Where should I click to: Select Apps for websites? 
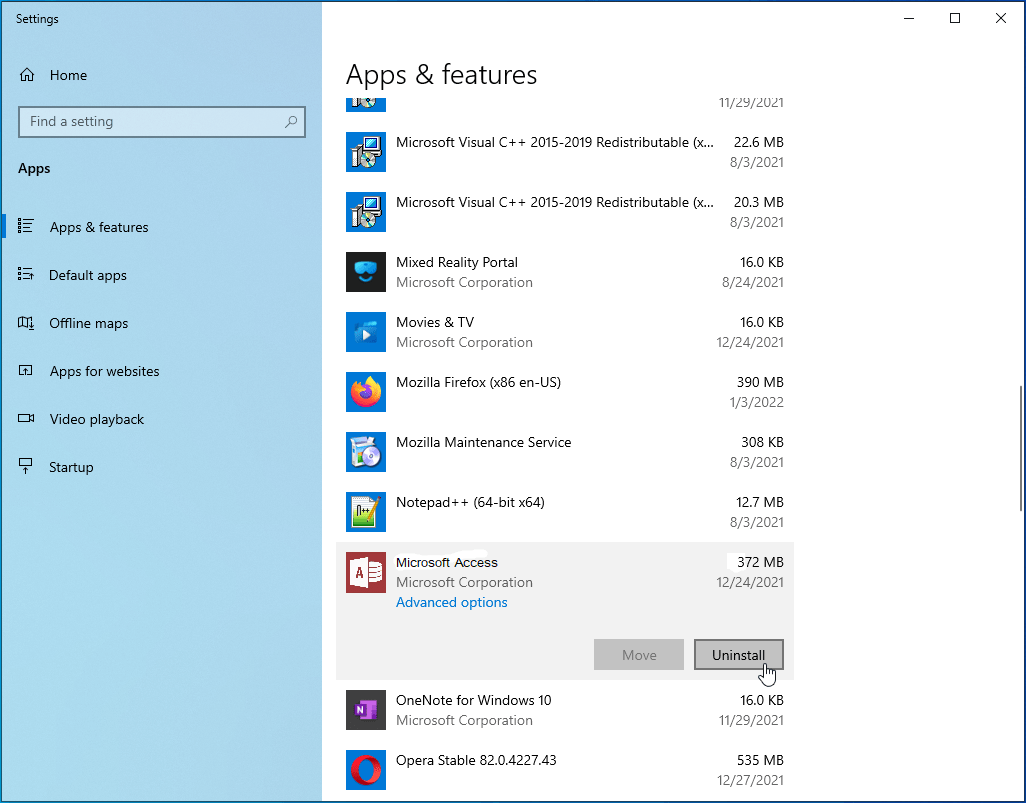(x=104, y=371)
